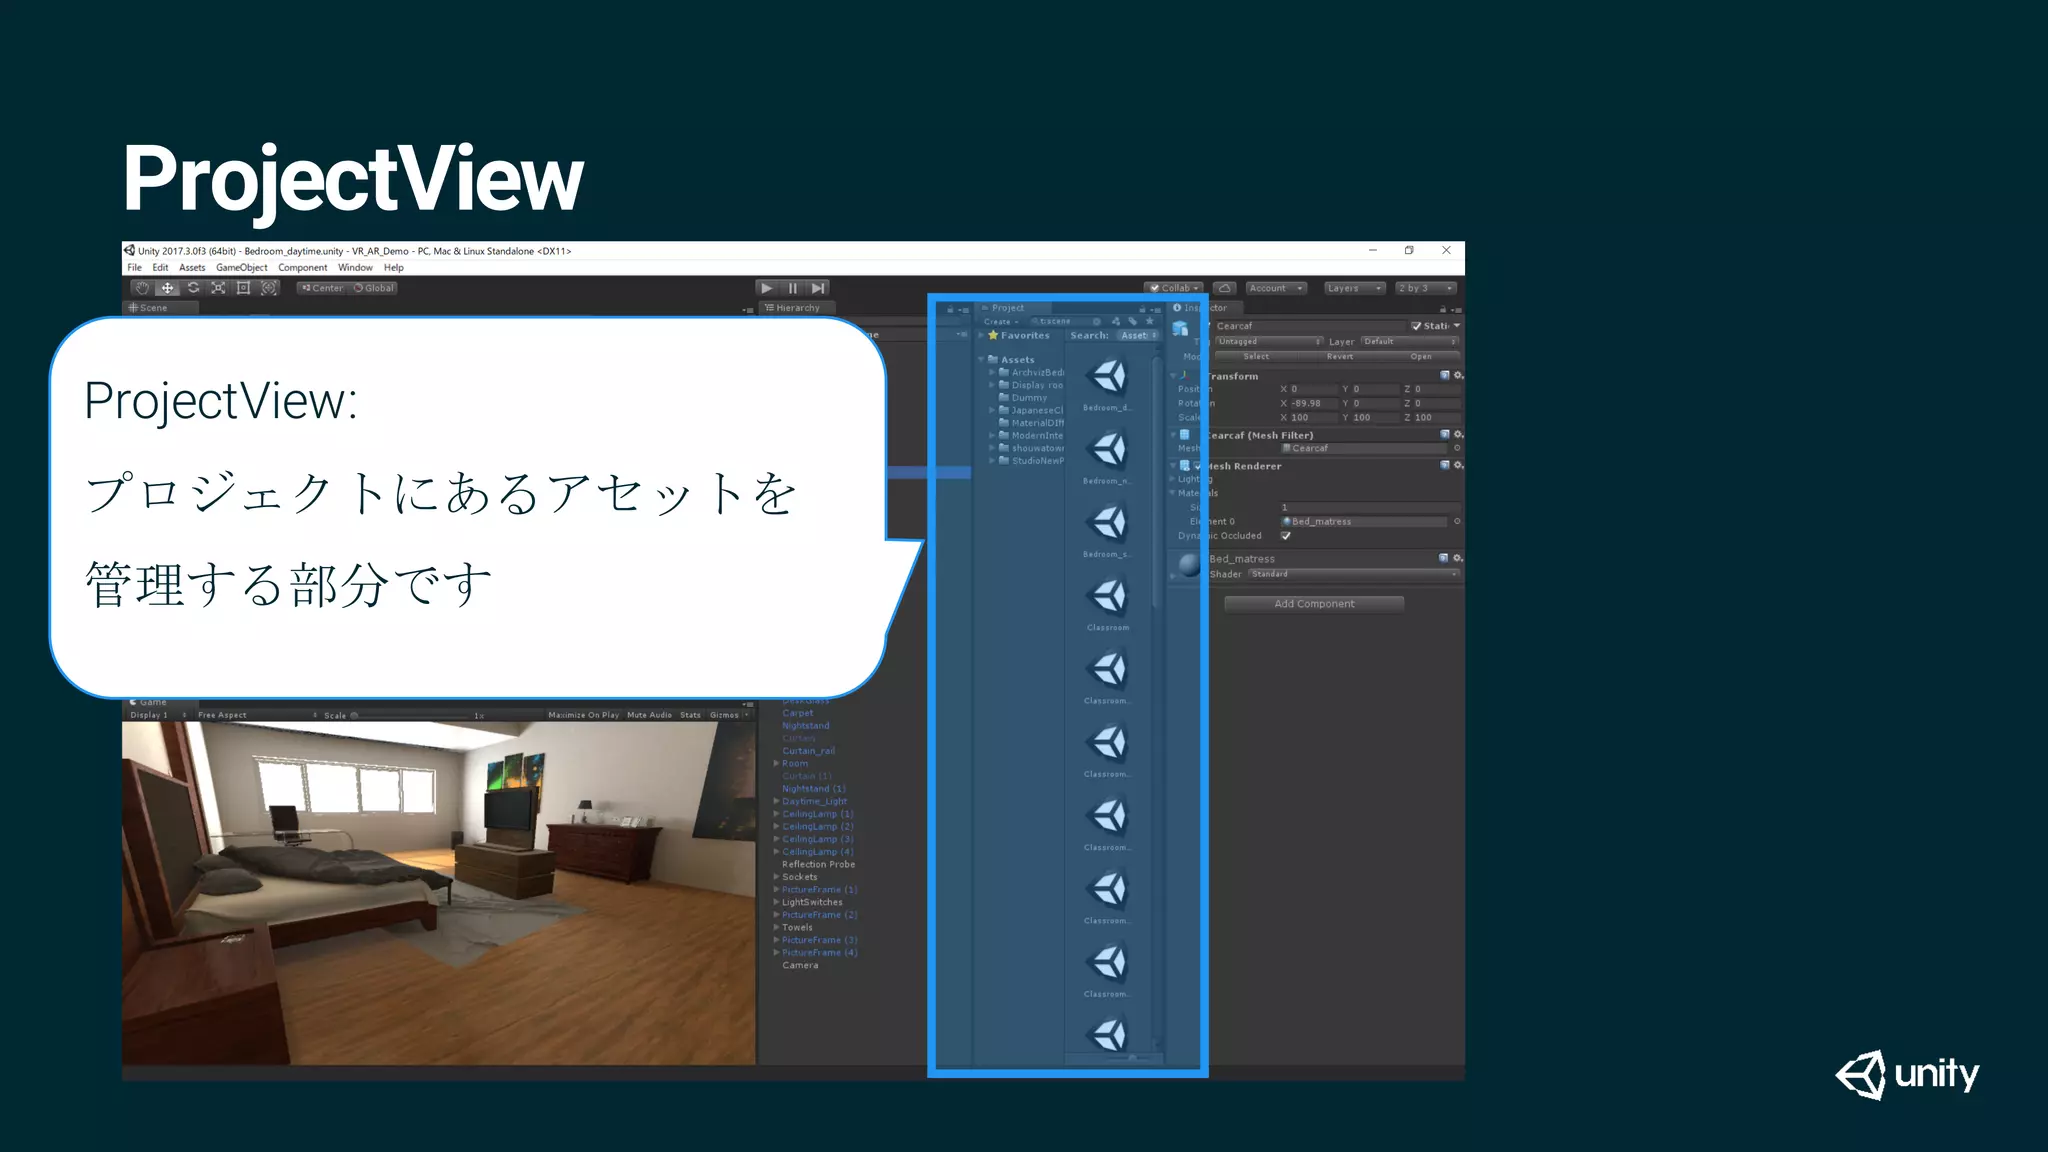Viewport: 2048px width, 1152px height.
Task: Expand the Room object in Hierarchy
Action: pos(776,763)
